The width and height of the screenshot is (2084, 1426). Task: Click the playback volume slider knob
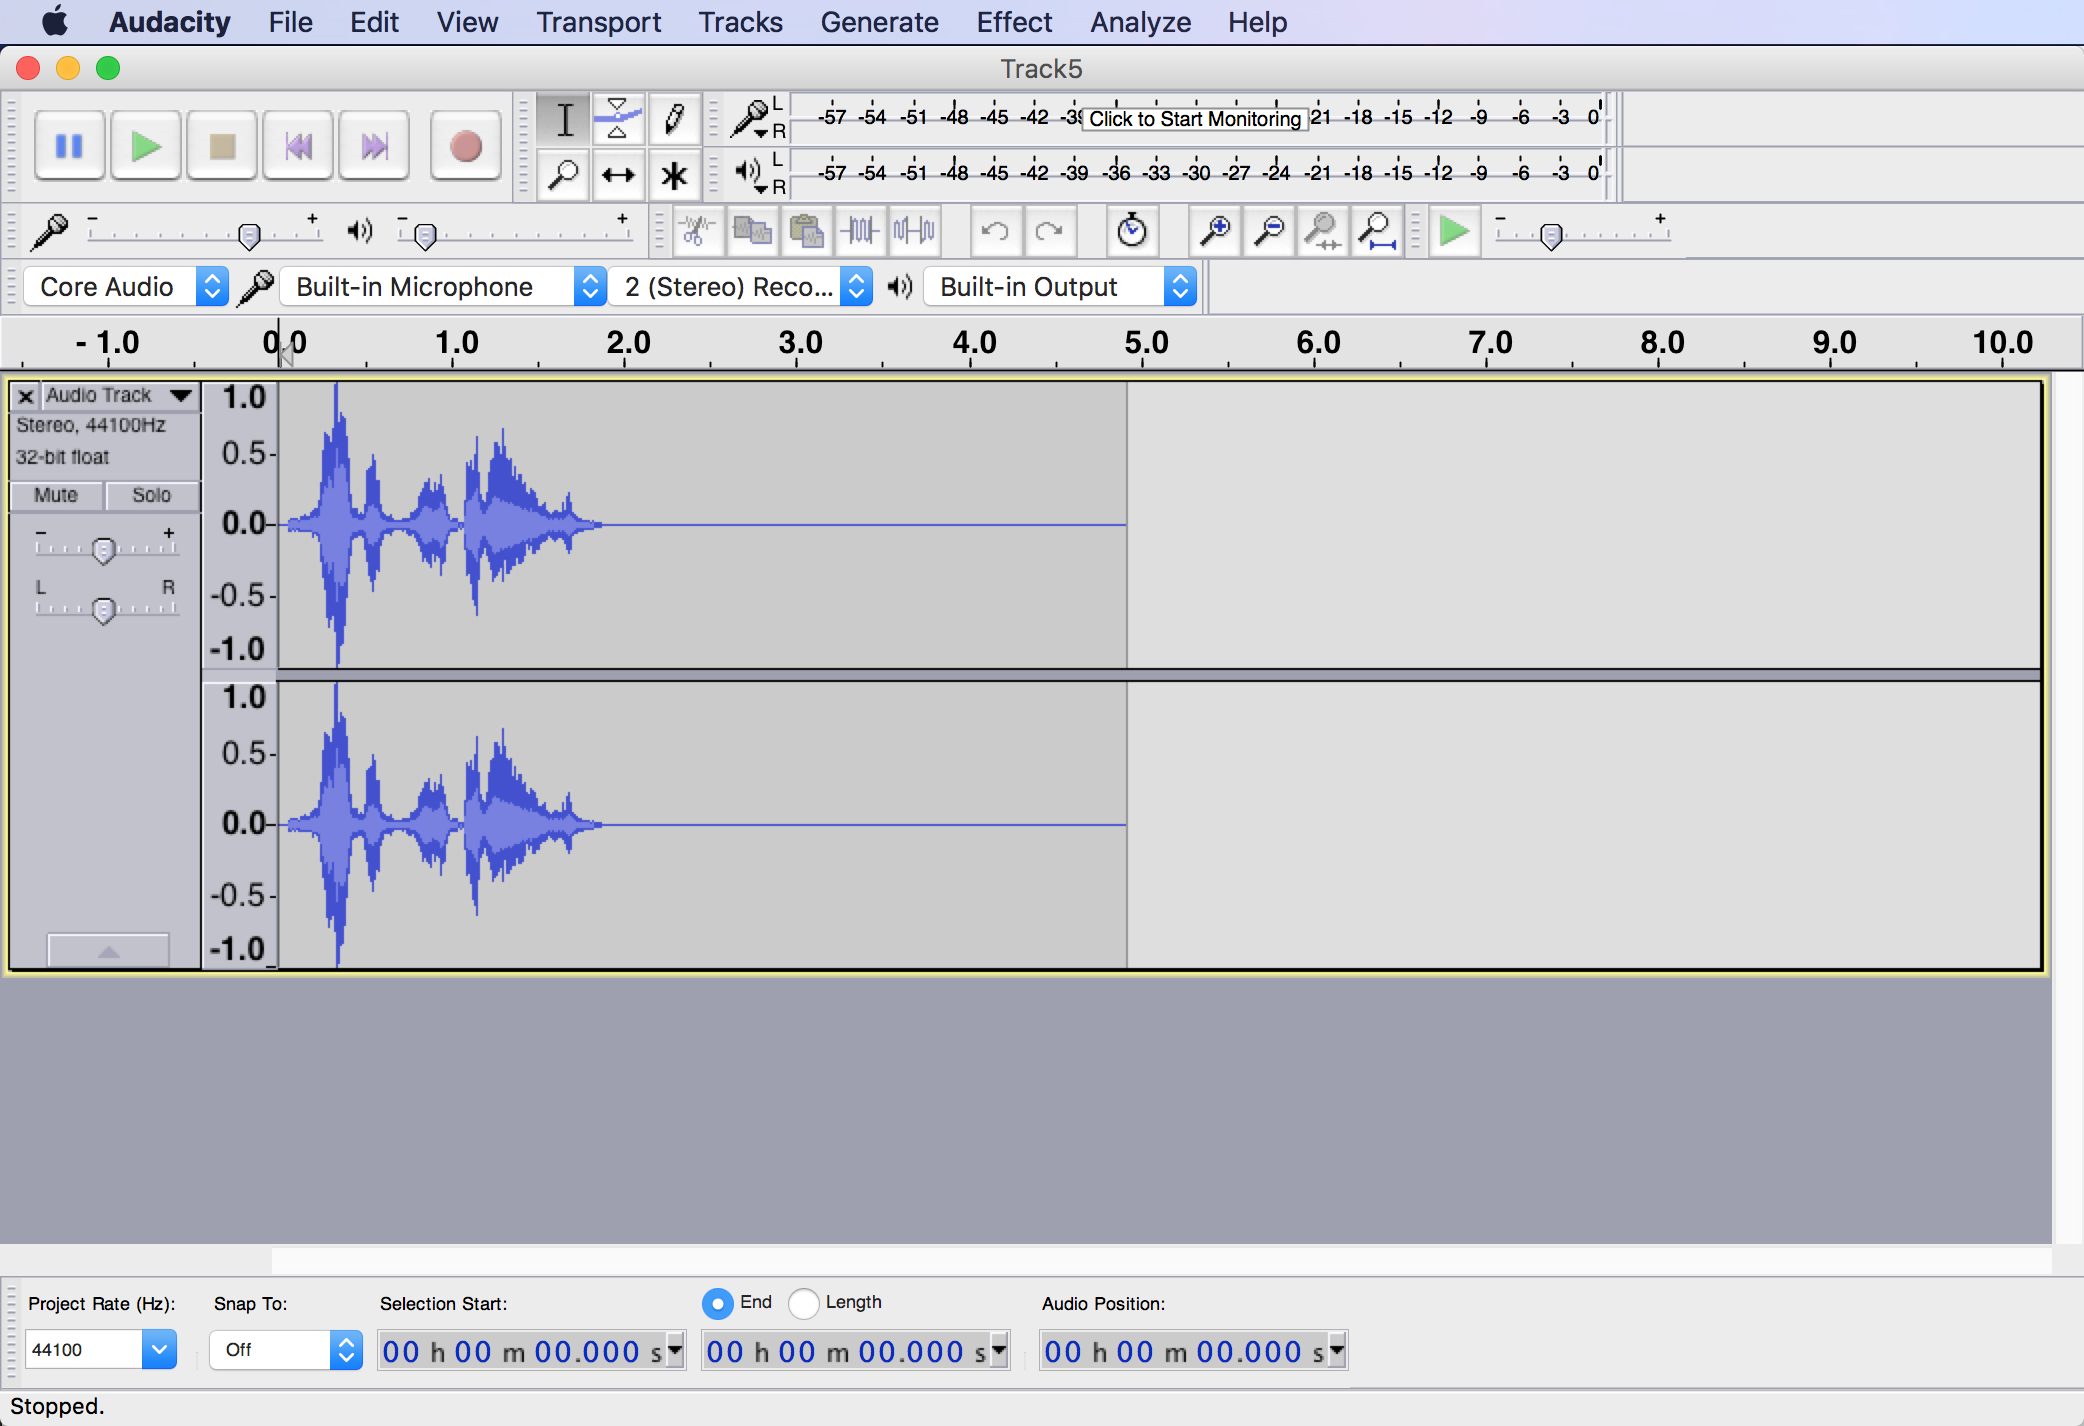[425, 236]
